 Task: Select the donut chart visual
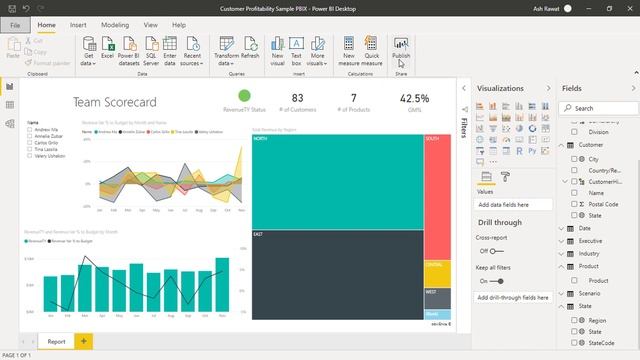coord(532,129)
